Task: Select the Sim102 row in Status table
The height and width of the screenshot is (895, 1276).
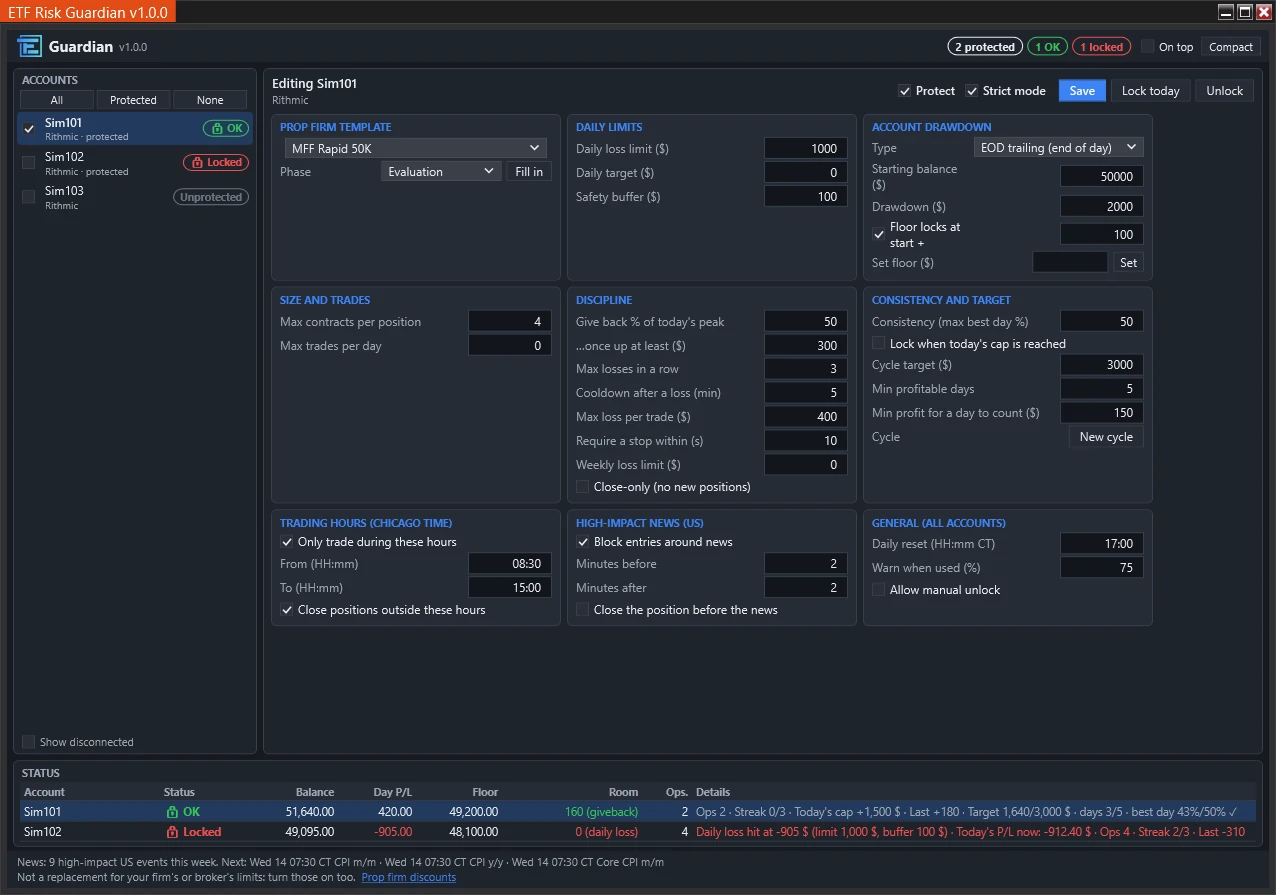Action: click(638, 832)
